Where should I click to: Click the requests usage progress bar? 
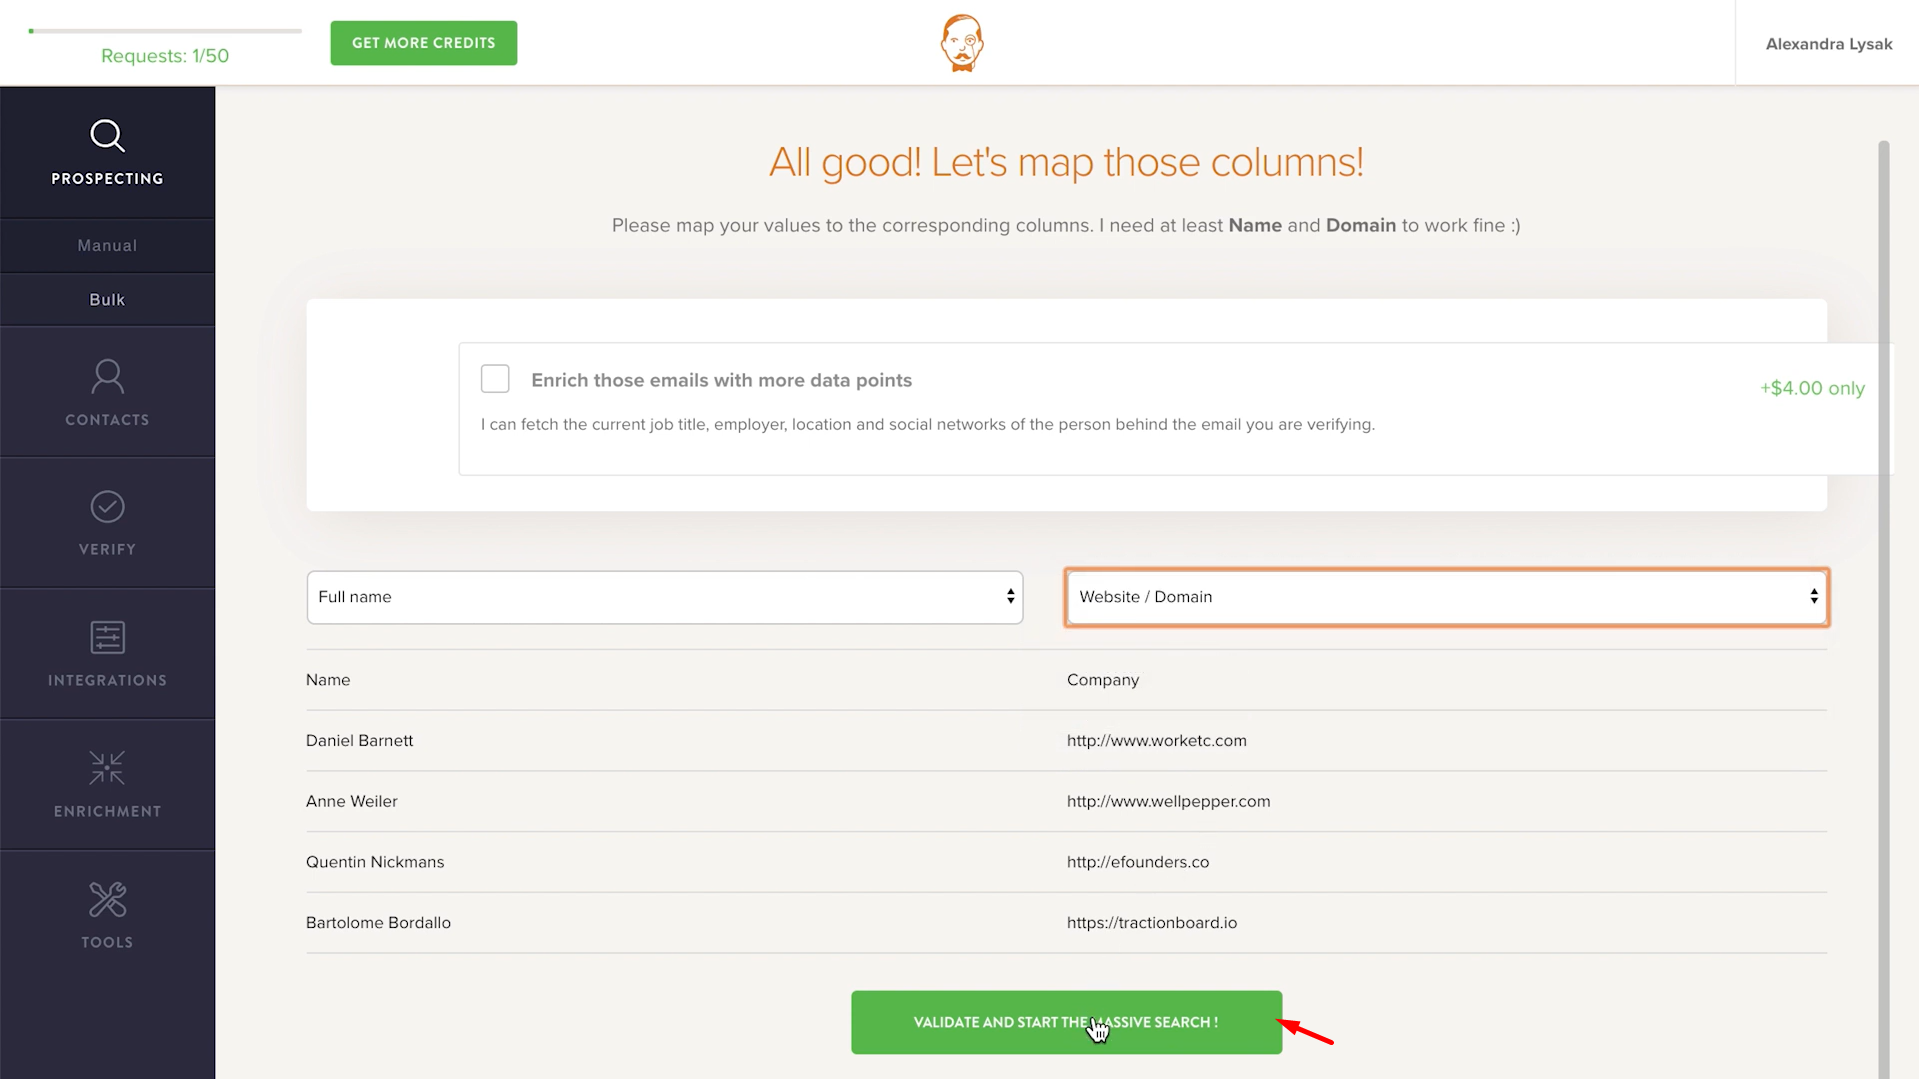[x=165, y=31]
